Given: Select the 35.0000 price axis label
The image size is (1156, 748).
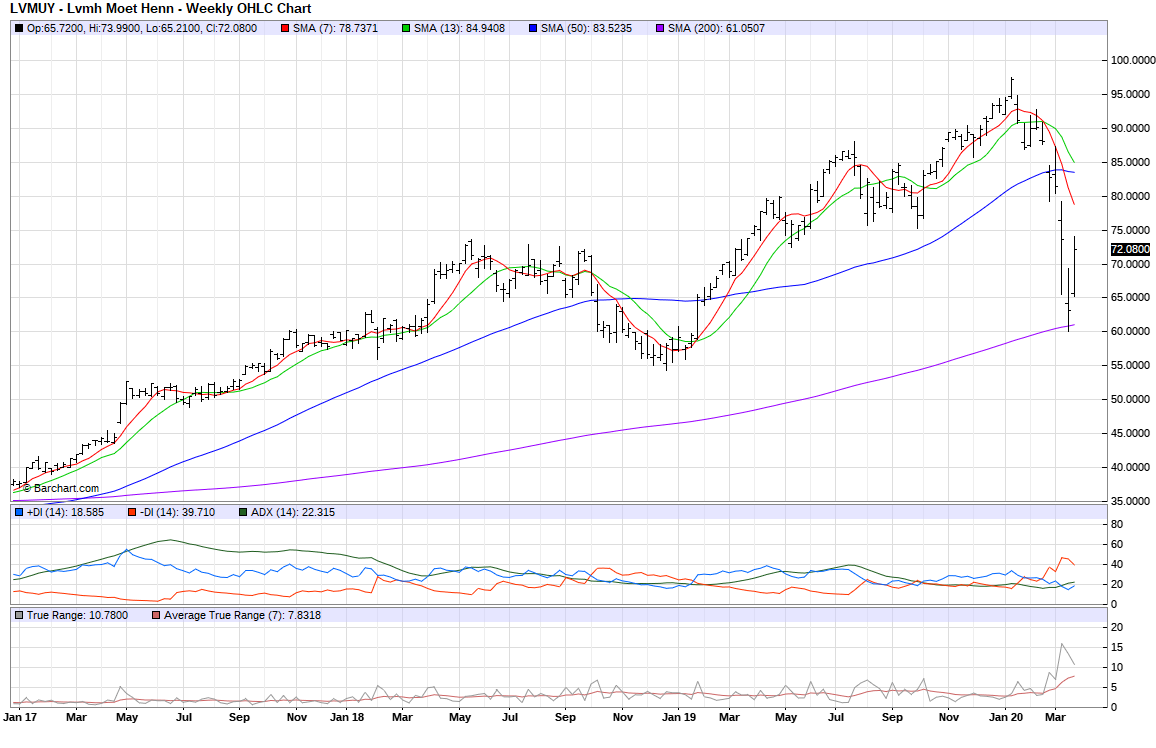Looking at the screenshot, I should (1130, 501).
